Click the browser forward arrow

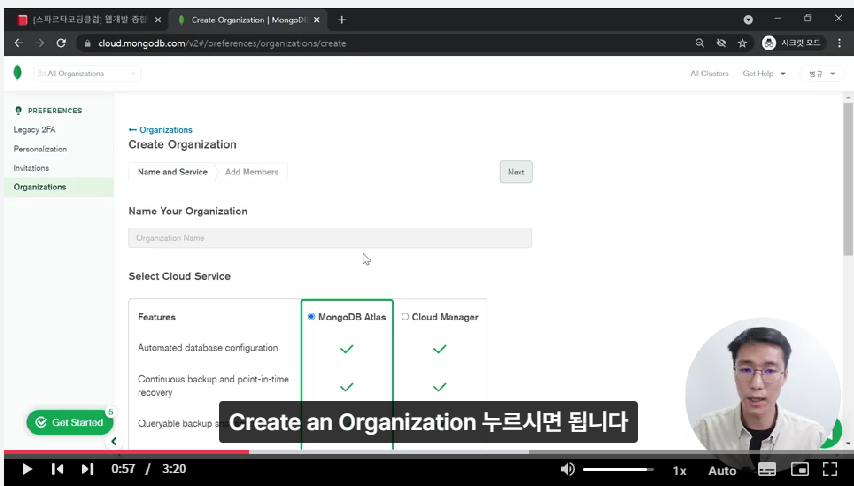(40, 43)
